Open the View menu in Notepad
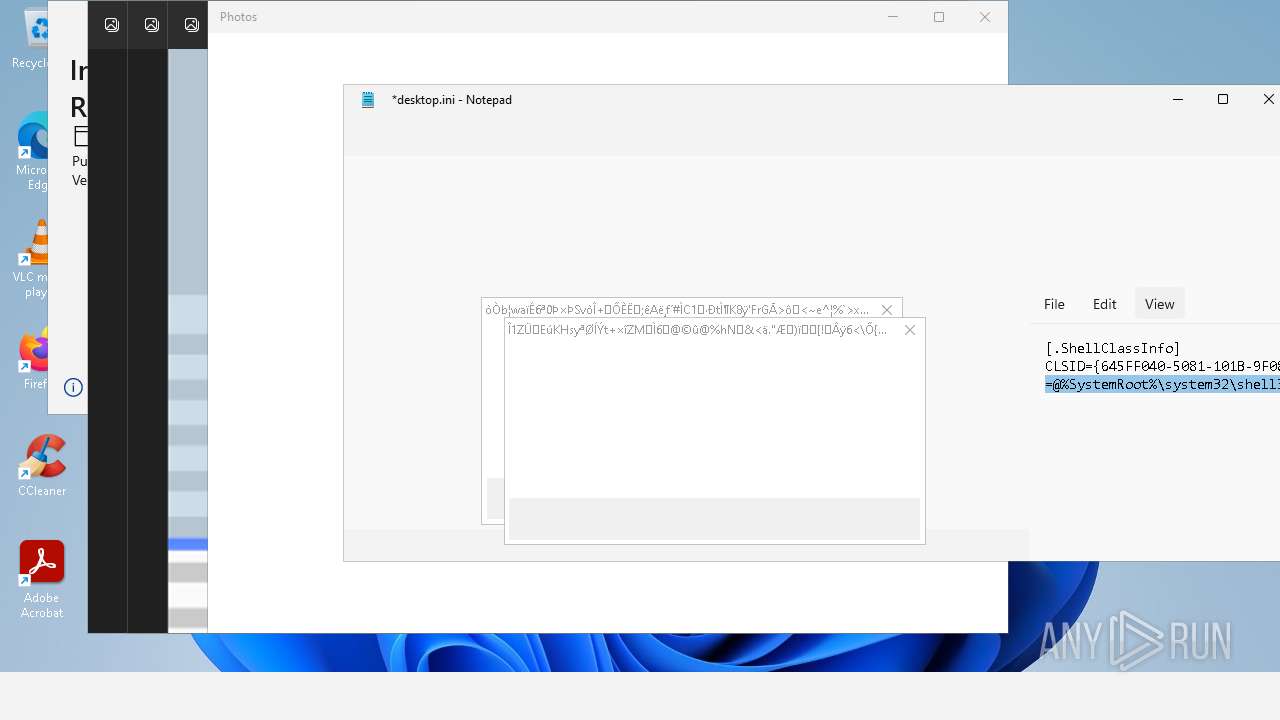Screen dimensions: 1280x720 click(1159, 304)
